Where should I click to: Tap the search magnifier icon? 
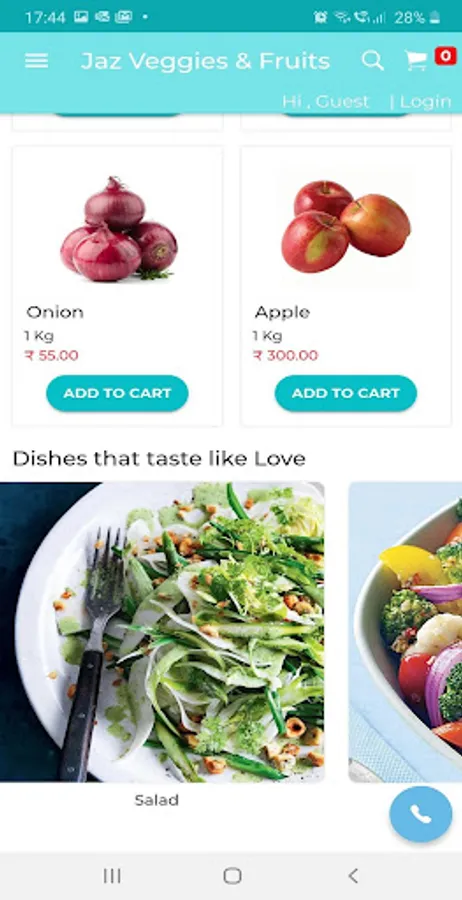[x=372, y=60]
